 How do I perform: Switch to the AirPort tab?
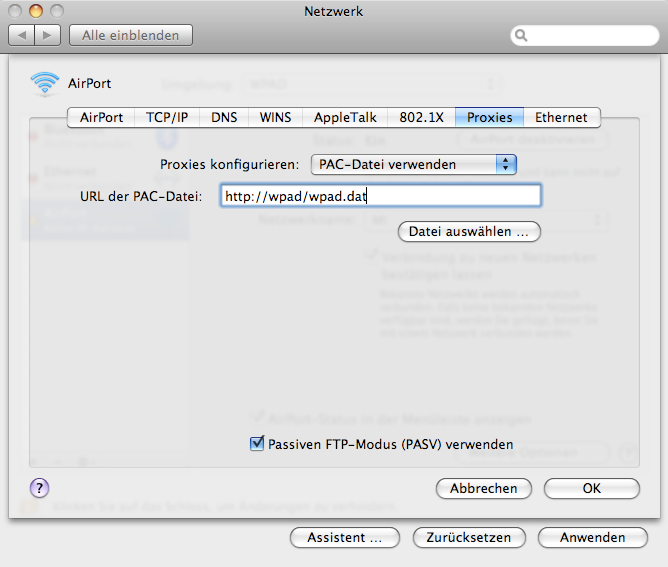pyautogui.click(x=101, y=117)
